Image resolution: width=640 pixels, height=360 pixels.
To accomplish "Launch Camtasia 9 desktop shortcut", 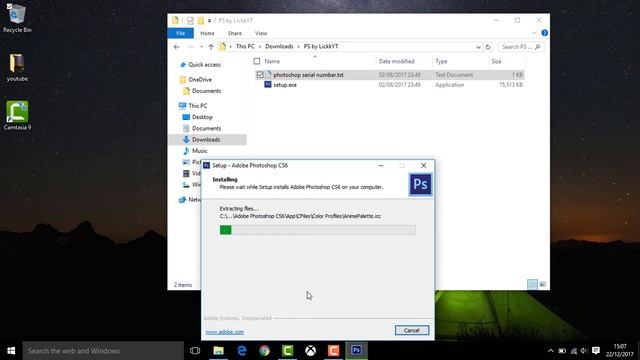I will pos(17,116).
